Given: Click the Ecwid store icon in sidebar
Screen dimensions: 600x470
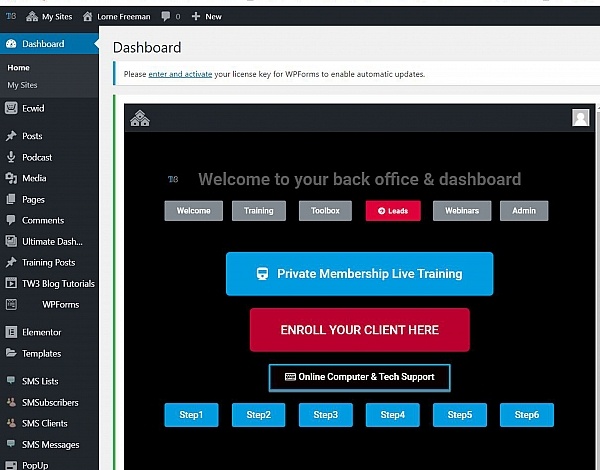Looking at the screenshot, I should [x=11, y=110].
